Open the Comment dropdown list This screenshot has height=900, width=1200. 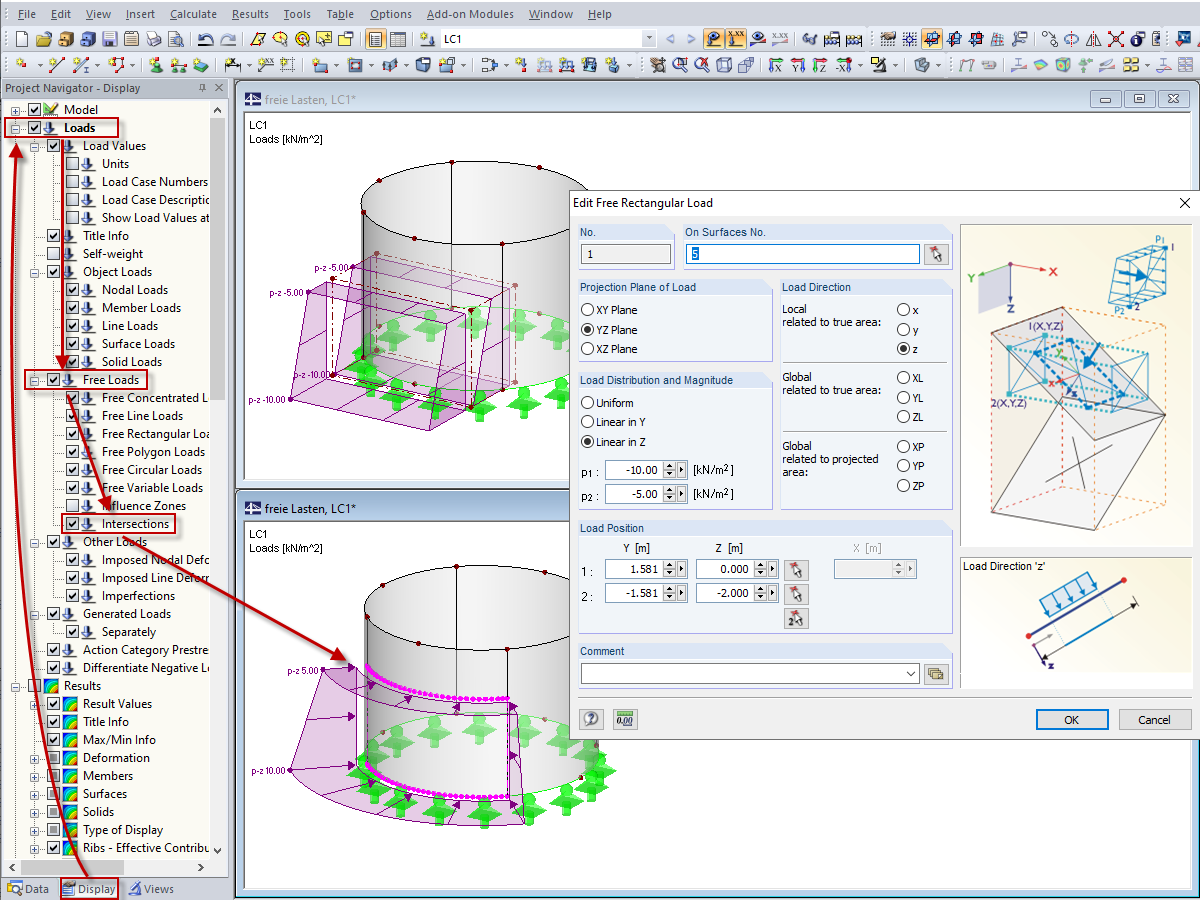tap(912, 674)
